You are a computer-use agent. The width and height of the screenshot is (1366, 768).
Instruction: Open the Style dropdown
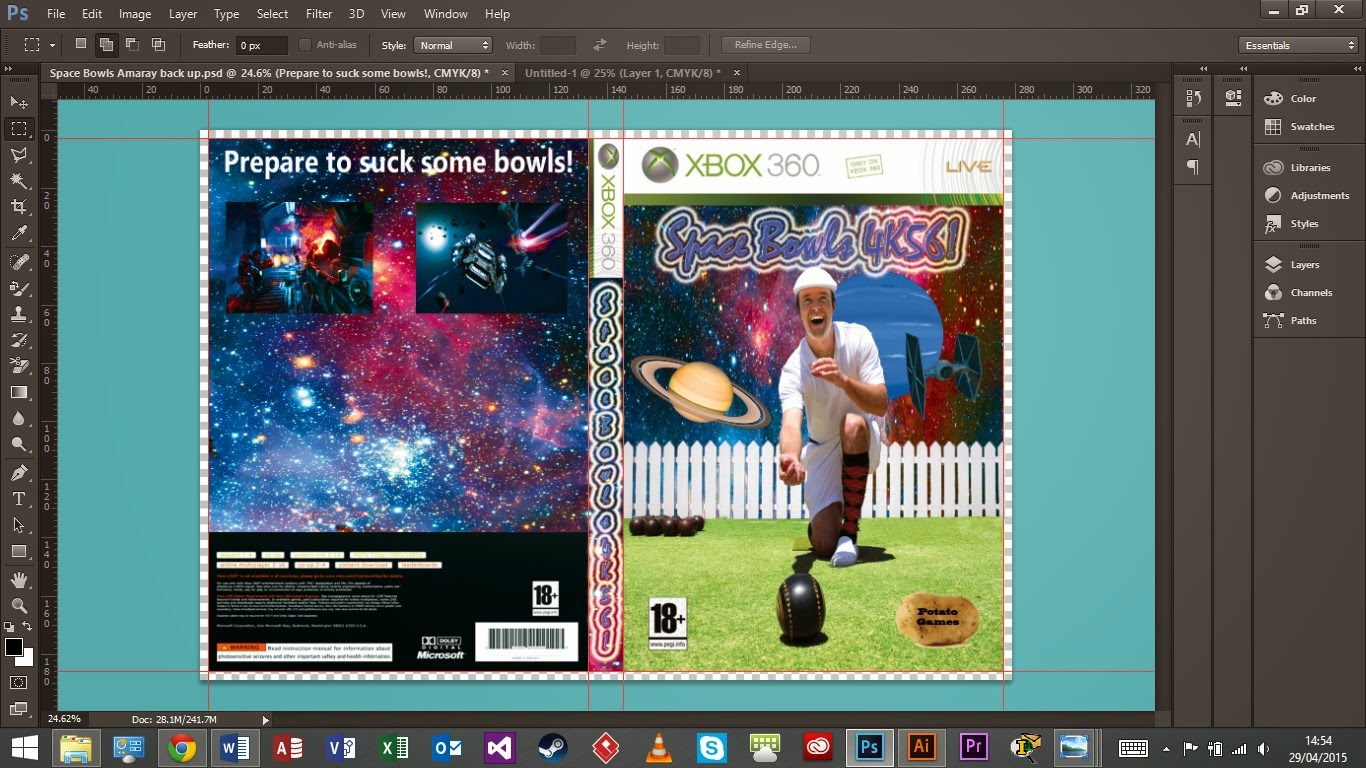click(452, 45)
